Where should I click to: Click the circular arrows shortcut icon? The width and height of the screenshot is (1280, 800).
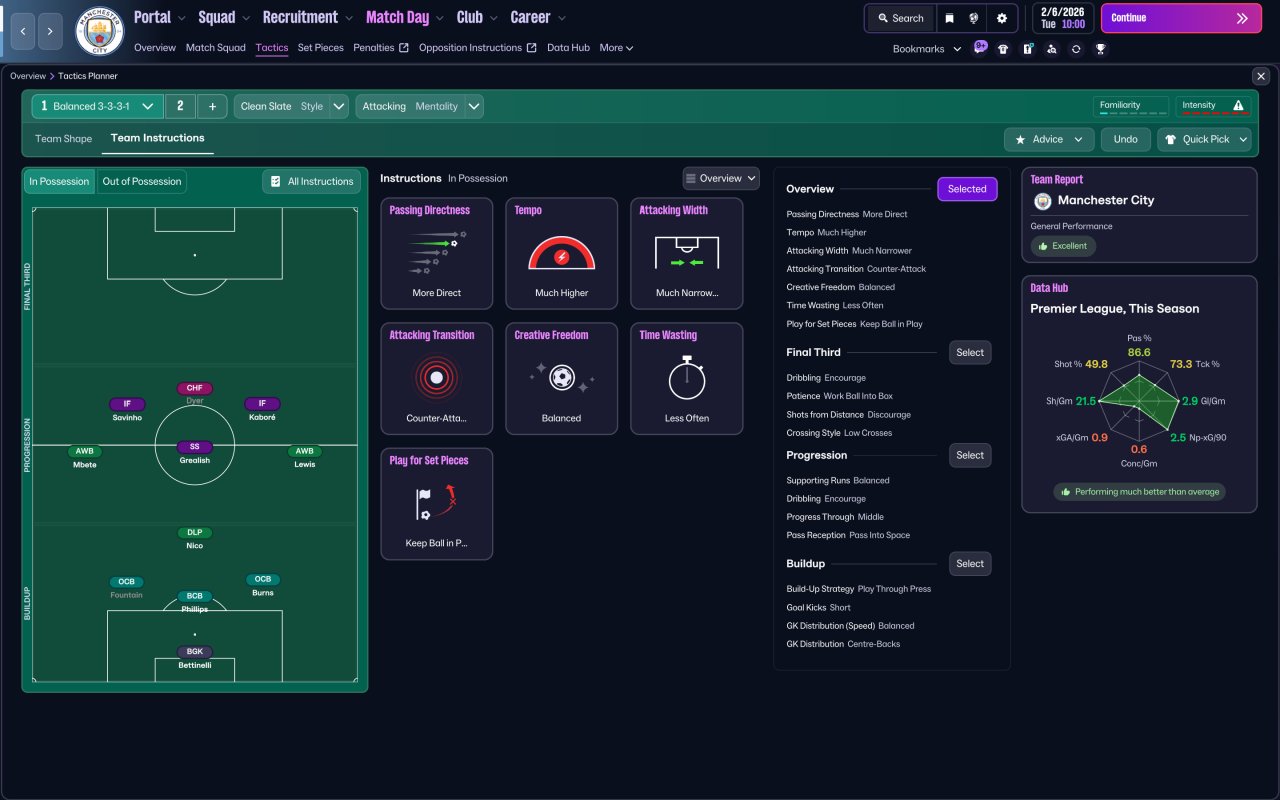pos(1076,48)
